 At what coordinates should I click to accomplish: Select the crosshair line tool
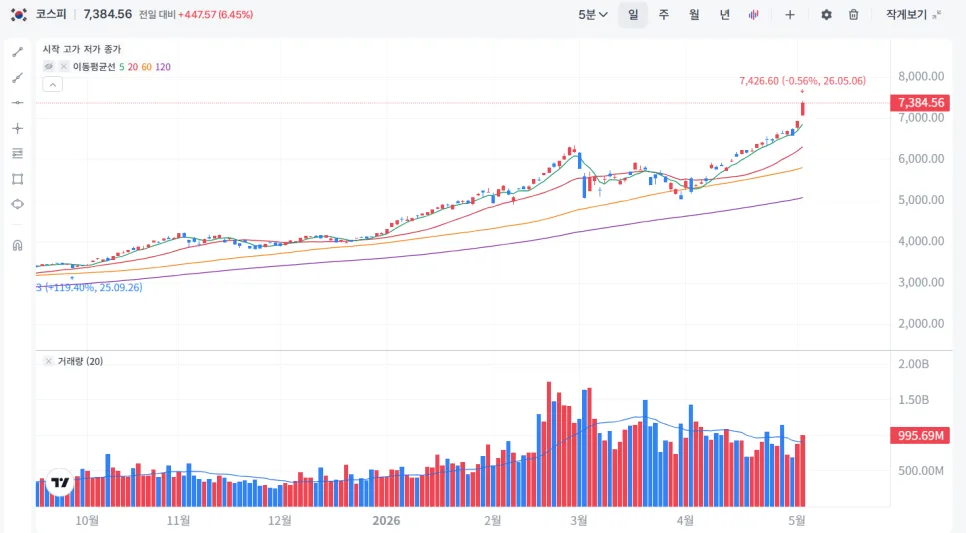(x=17, y=128)
